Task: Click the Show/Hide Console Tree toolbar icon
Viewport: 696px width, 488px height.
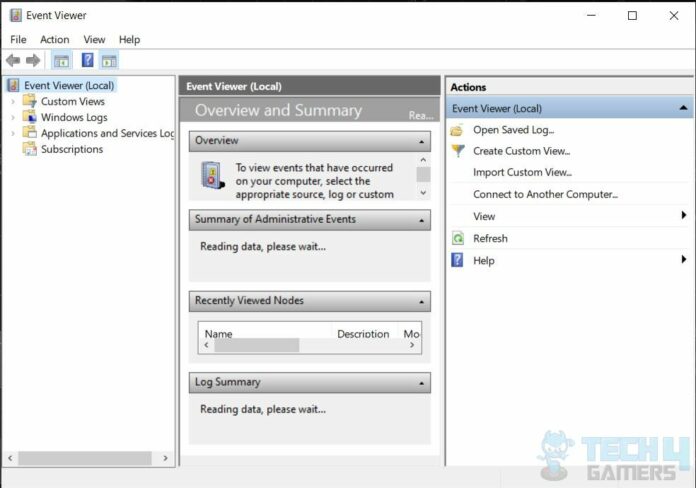Action: 61,61
